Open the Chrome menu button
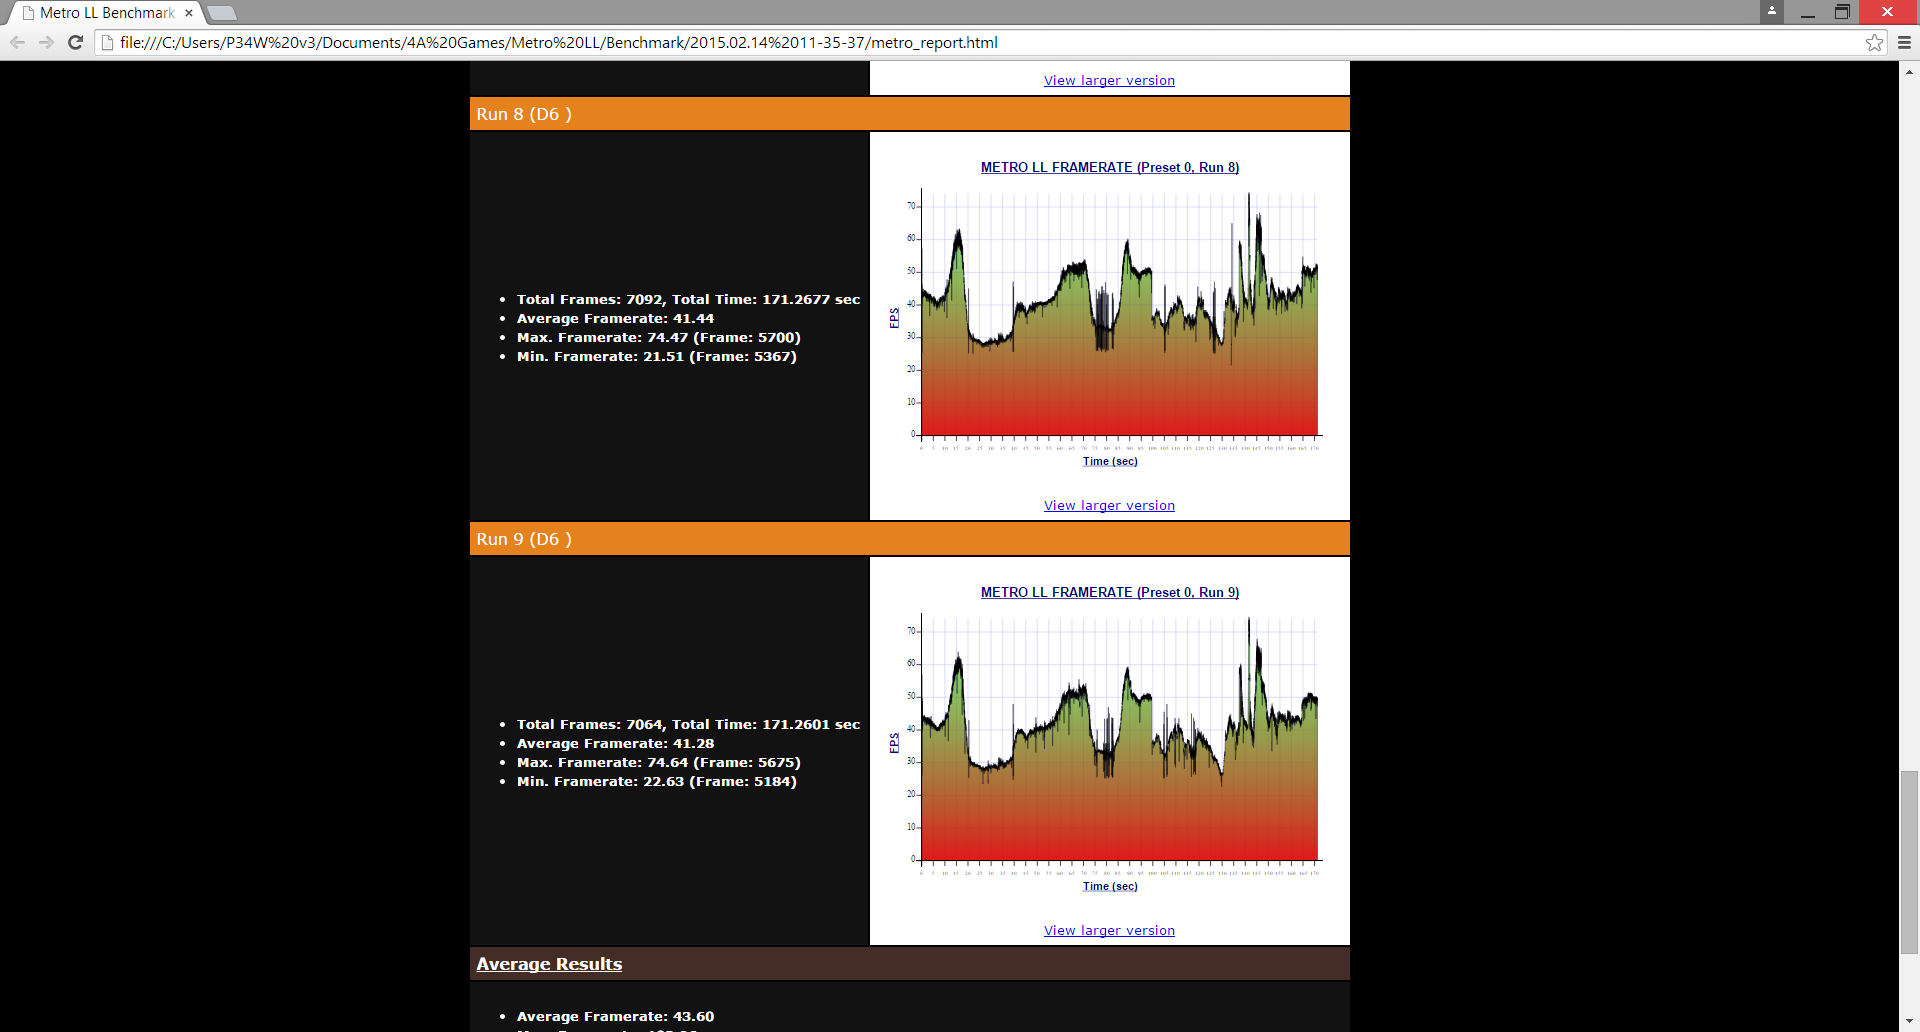The width and height of the screenshot is (1920, 1032). pyautogui.click(x=1904, y=42)
